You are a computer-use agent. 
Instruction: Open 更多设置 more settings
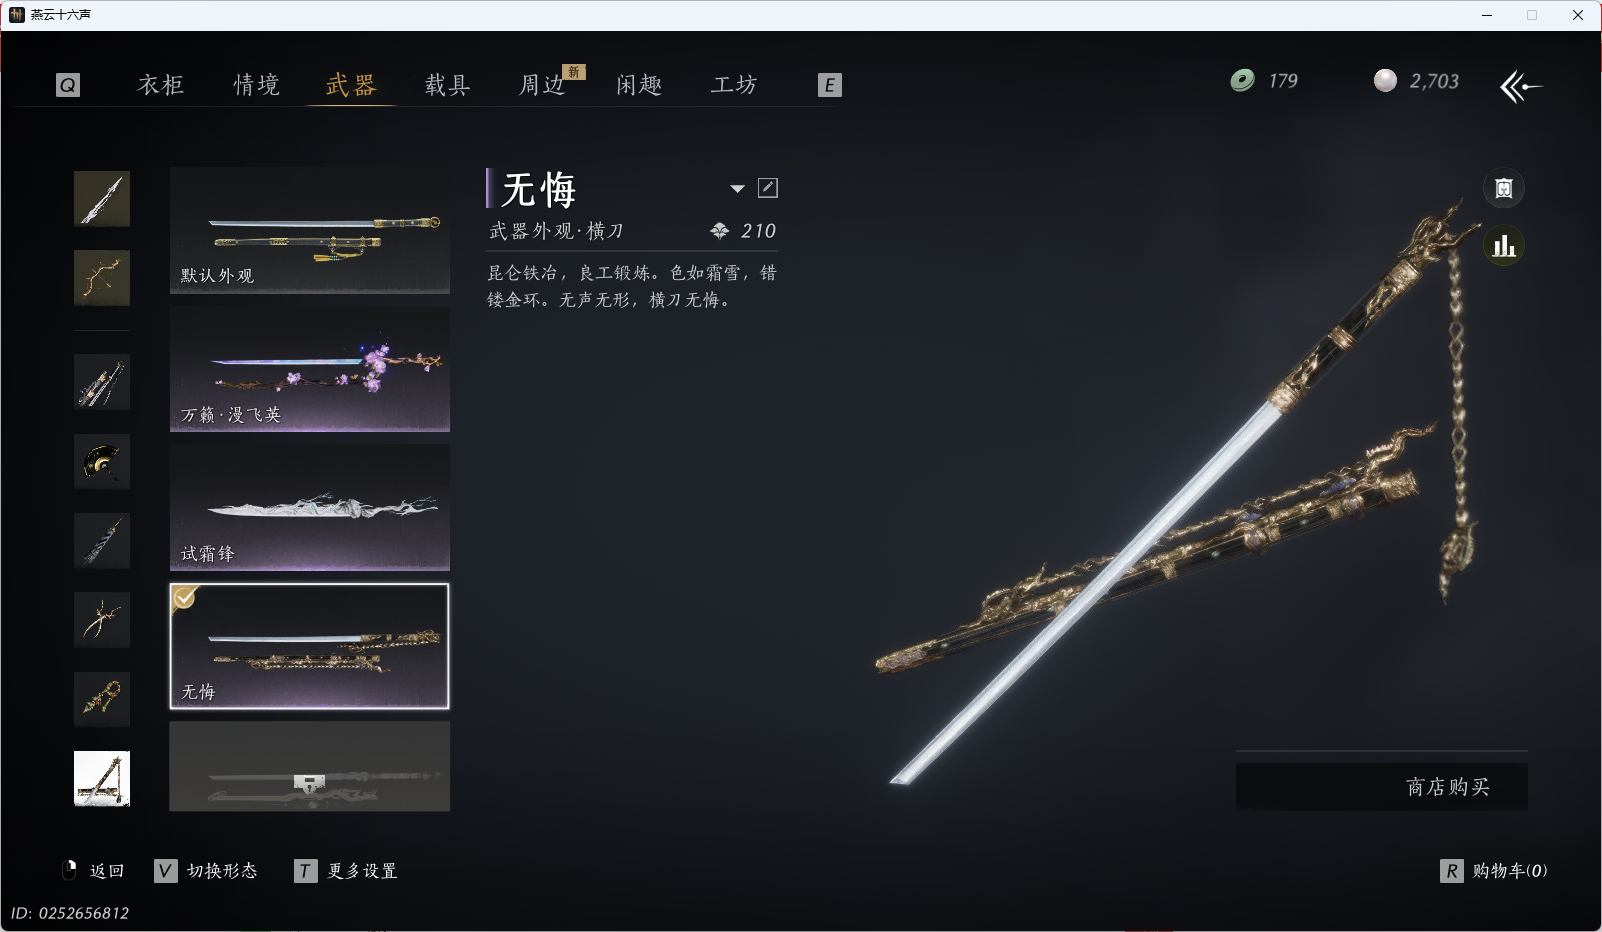[347, 871]
